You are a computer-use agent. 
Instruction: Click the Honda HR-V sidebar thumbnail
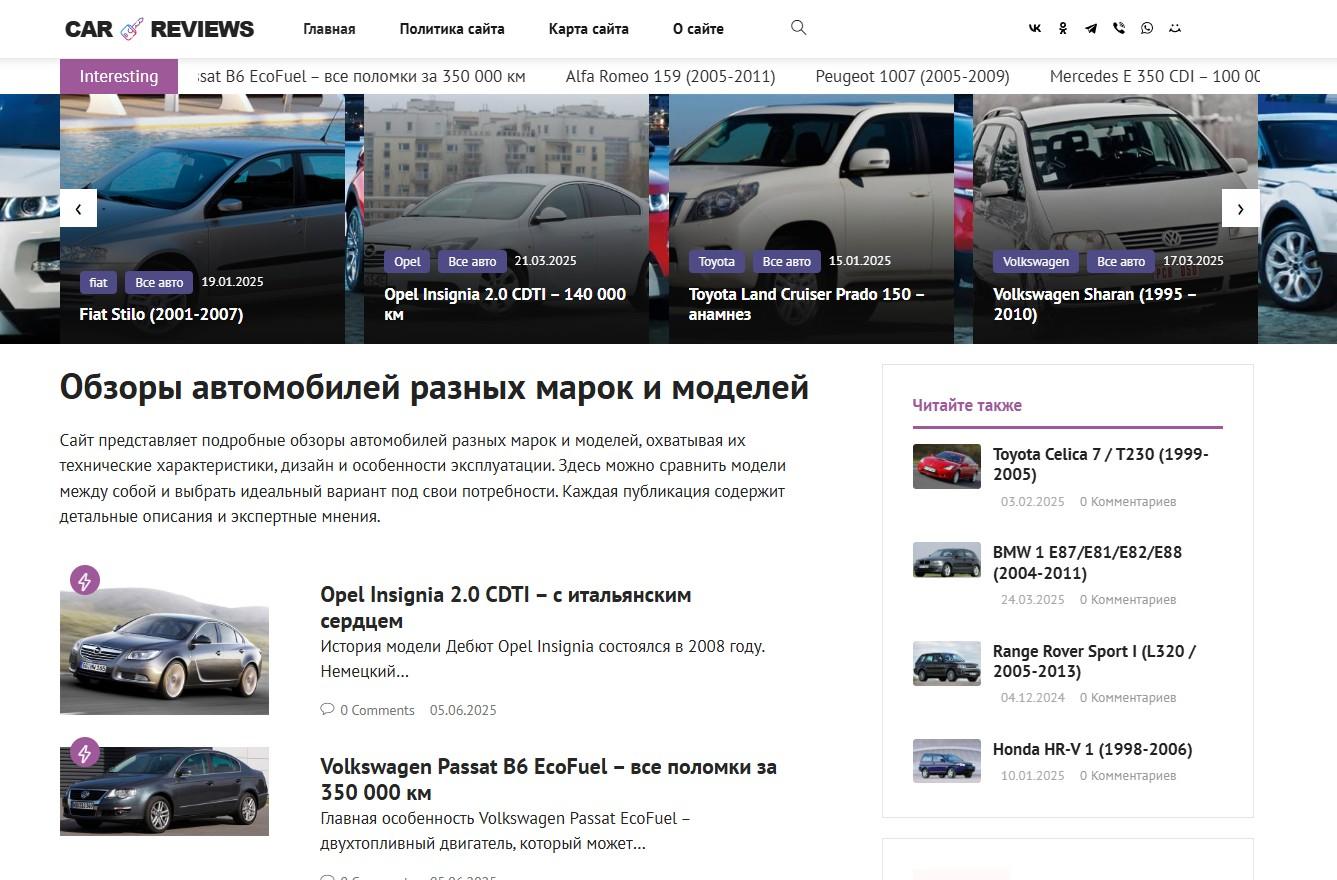pos(947,760)
